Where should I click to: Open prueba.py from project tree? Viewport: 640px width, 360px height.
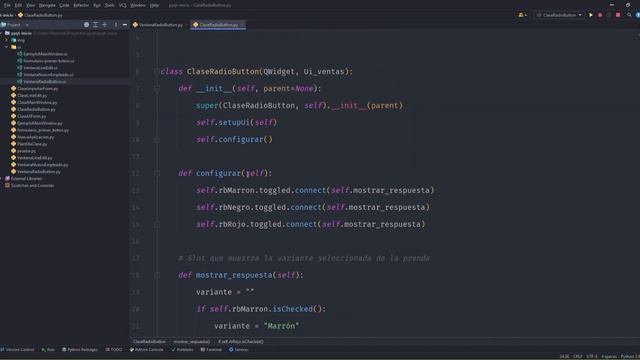[x=23, y=151]
